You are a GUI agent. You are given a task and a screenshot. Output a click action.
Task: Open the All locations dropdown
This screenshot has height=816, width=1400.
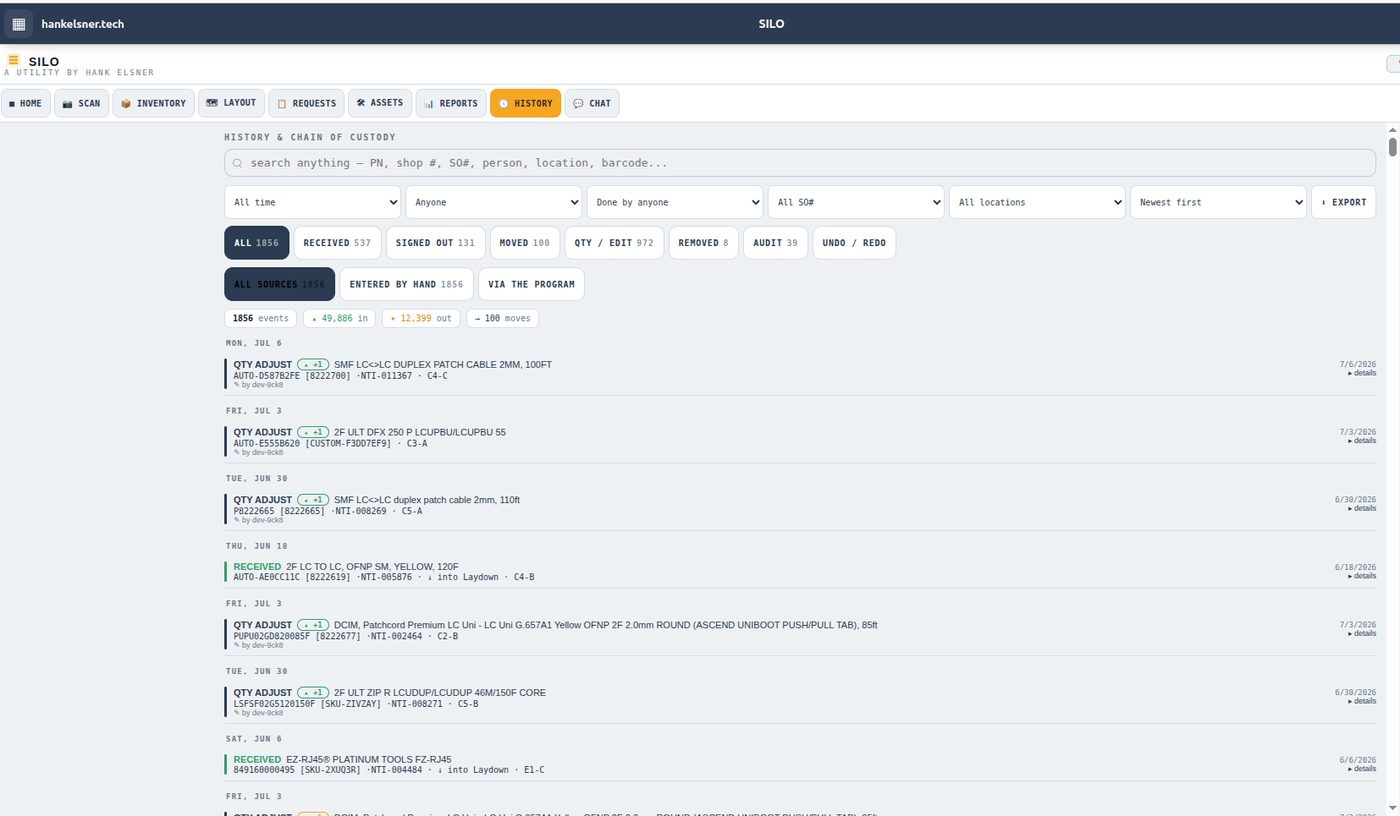1037,202
